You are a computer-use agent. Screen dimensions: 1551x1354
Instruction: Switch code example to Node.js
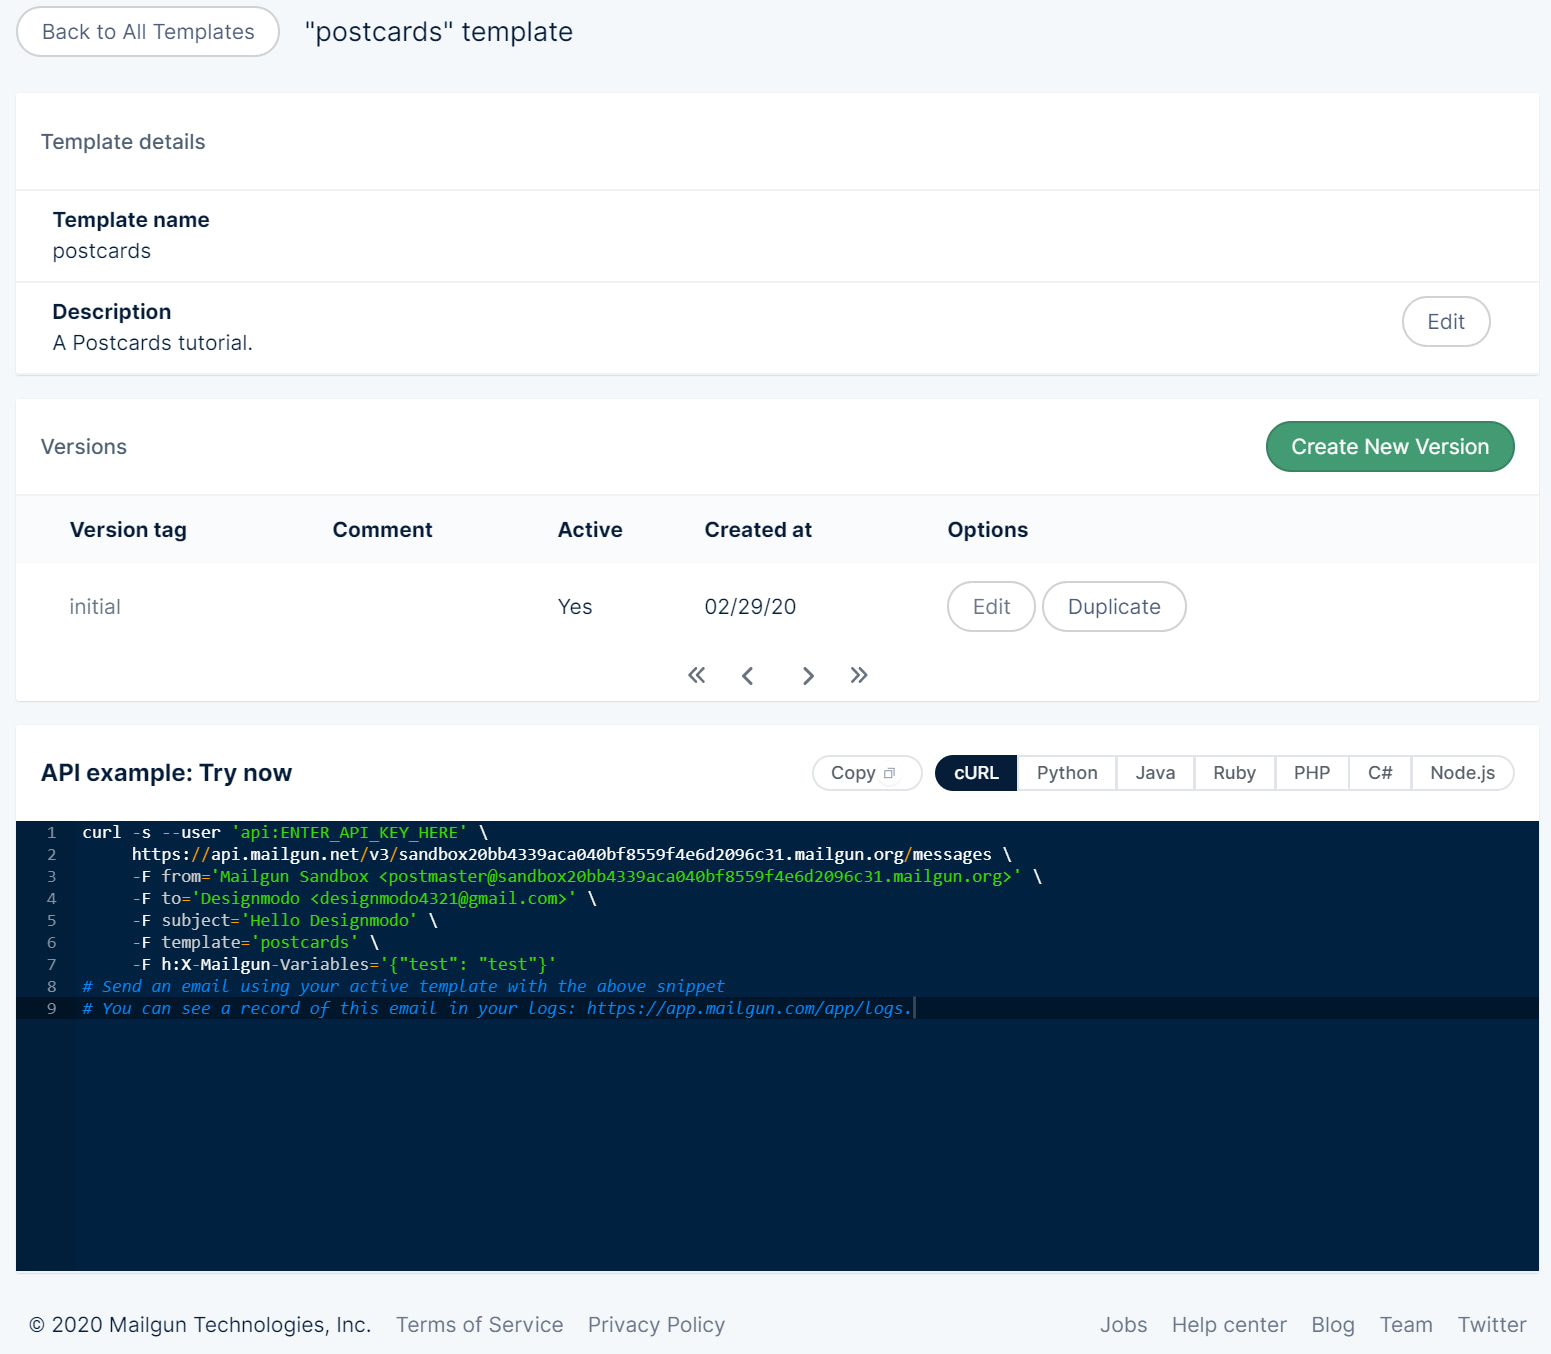click(x=1462, y=773)
